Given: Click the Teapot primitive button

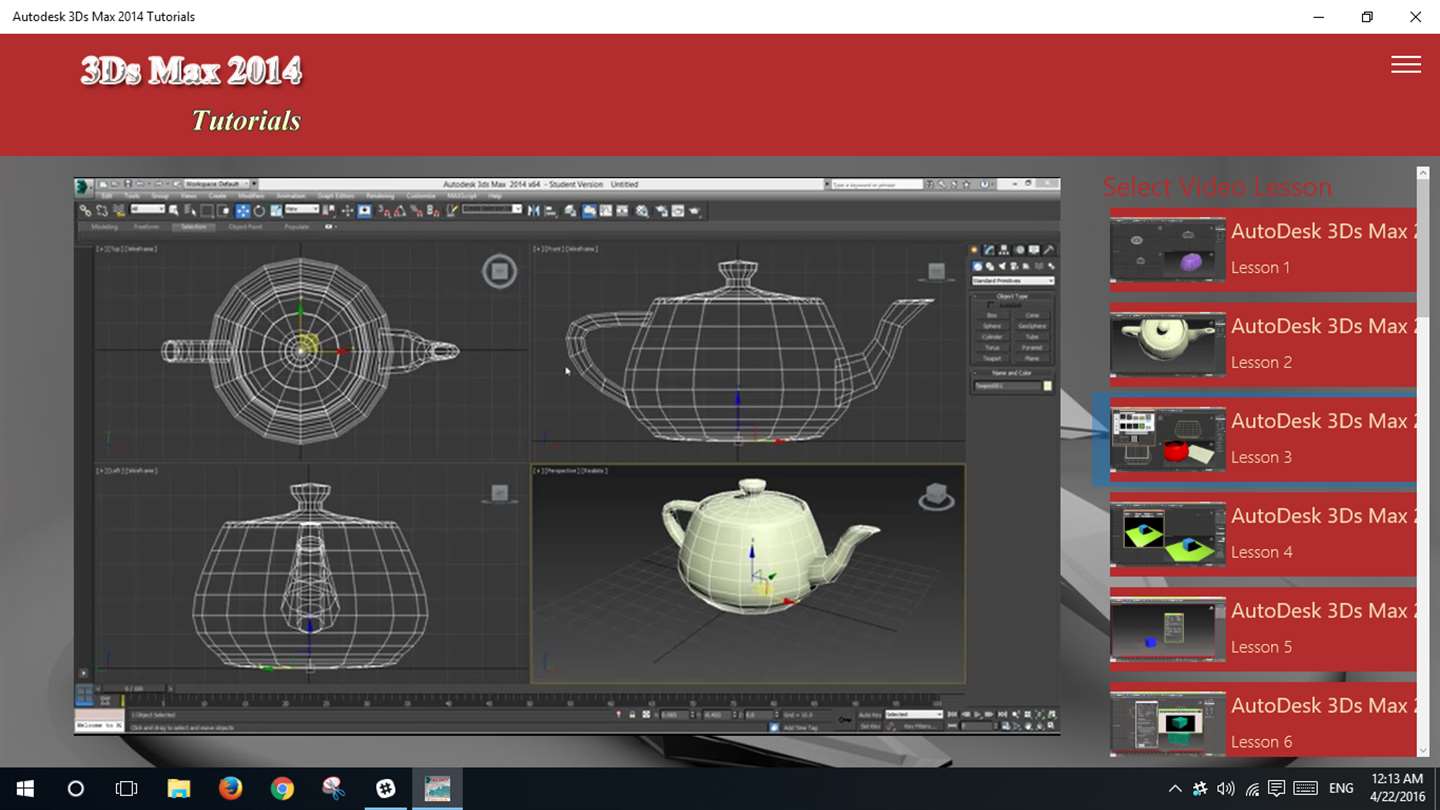Looking at the screenshot, I should [x=991, y=358].
